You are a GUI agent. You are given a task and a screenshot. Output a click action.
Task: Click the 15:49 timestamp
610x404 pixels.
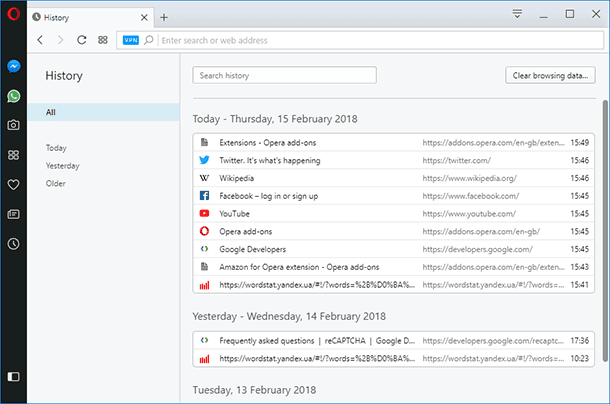[x=580, y=142]
